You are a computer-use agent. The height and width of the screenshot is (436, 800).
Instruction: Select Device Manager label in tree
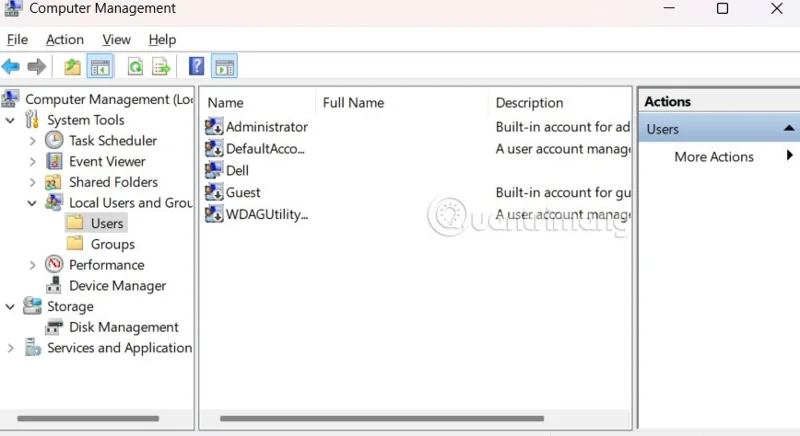(x=117, y=286)
